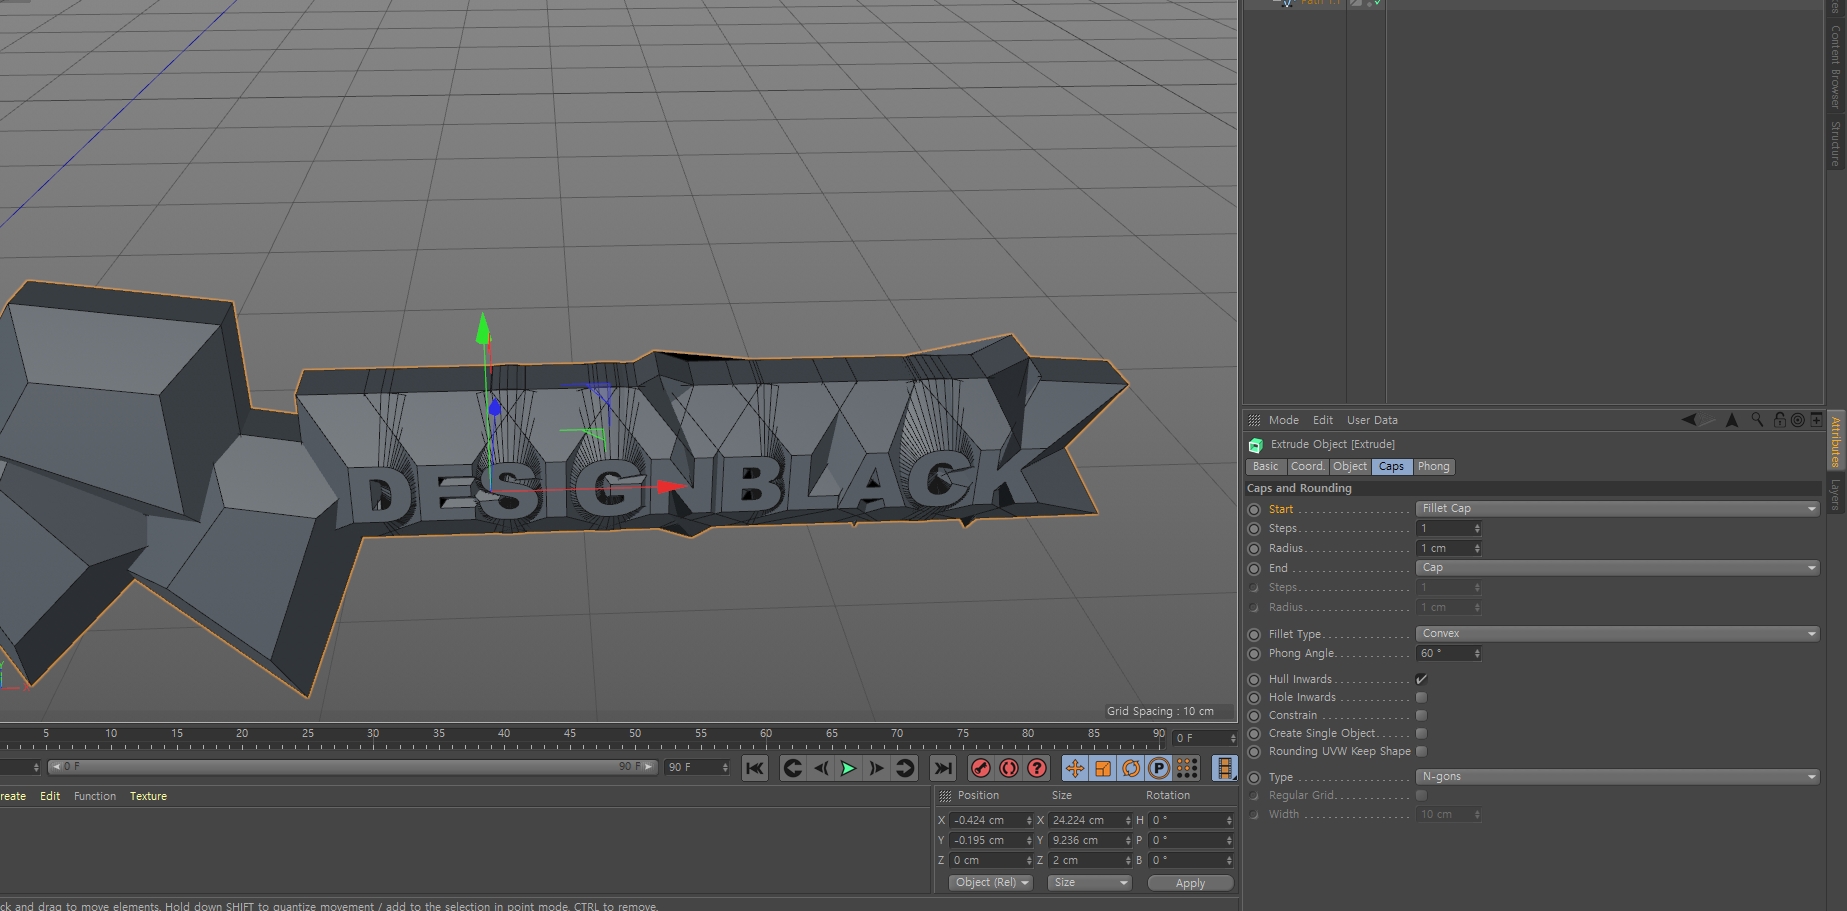Open the Fillet Type Convex dropdown
Viewport: 1847px width, 911px height.
(x=1617, y=634)
